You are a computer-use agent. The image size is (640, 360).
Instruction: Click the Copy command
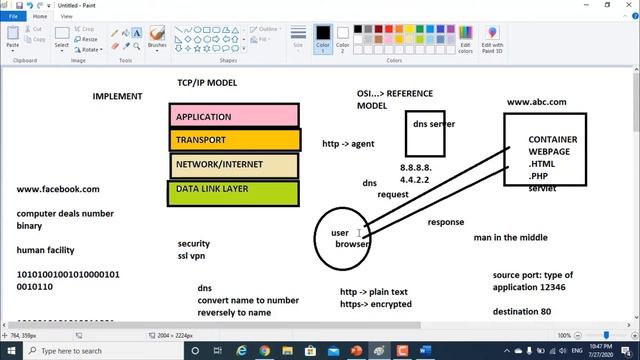point(35,40)
